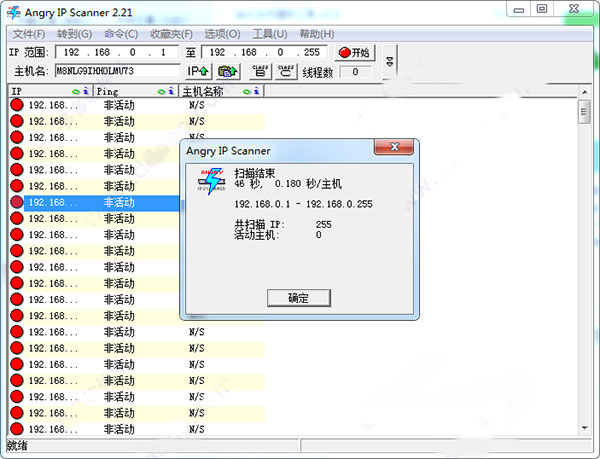This screenshot has width=600, height=459.
Task: Select the Class B range button
Action: click(260, 71)
